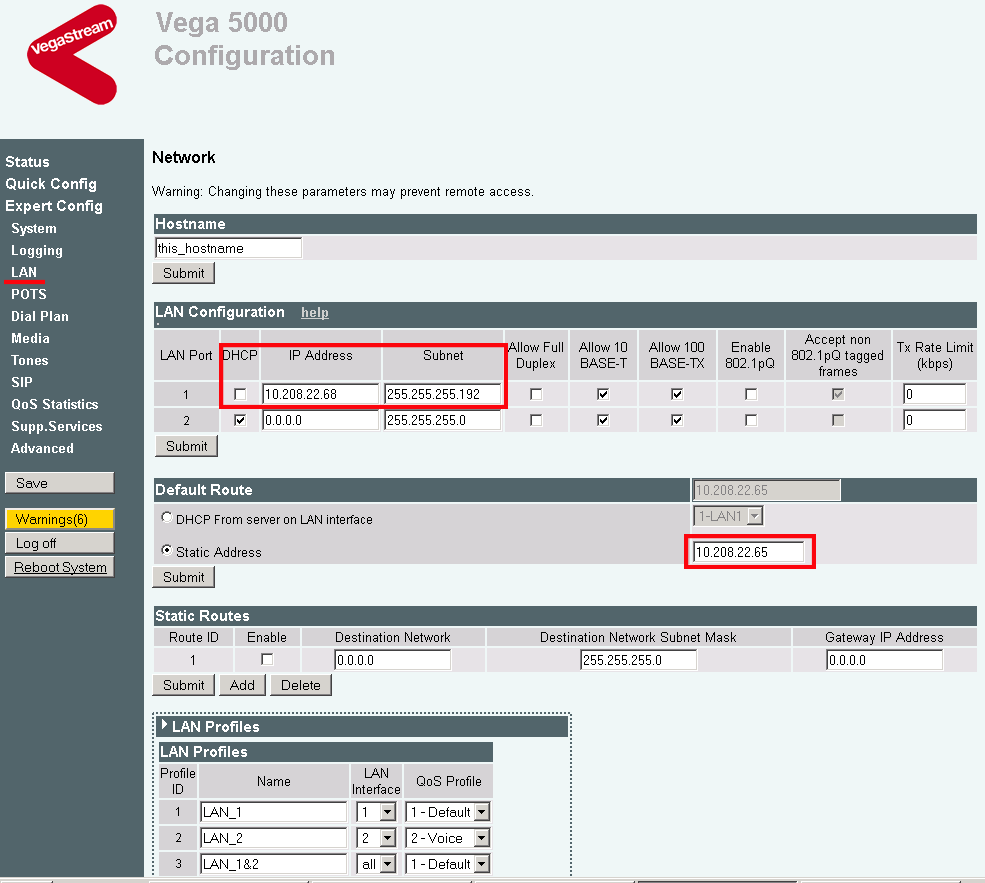Uncheck Allow 100 BASE-TX for port 2
985x883 pixels.
(x=677, y=420)
